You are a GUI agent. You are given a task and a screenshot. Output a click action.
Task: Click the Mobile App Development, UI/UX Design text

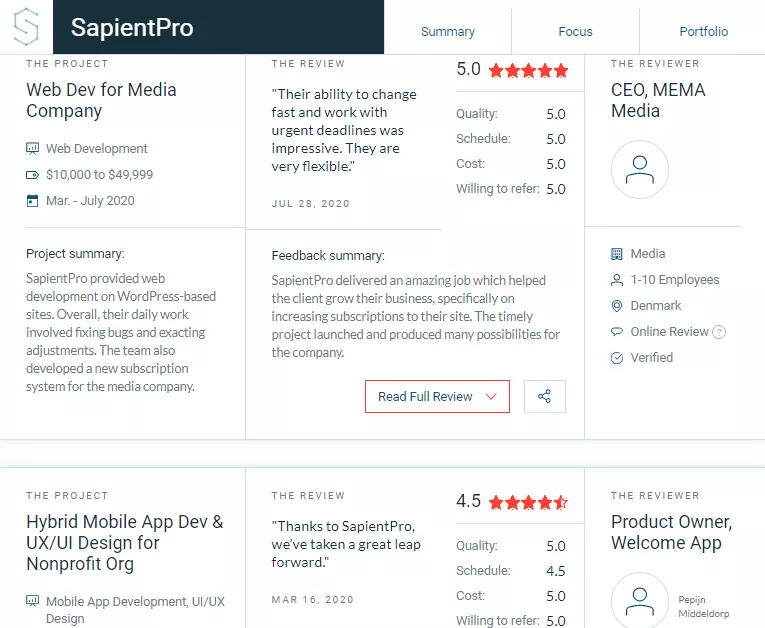(135, 610)
